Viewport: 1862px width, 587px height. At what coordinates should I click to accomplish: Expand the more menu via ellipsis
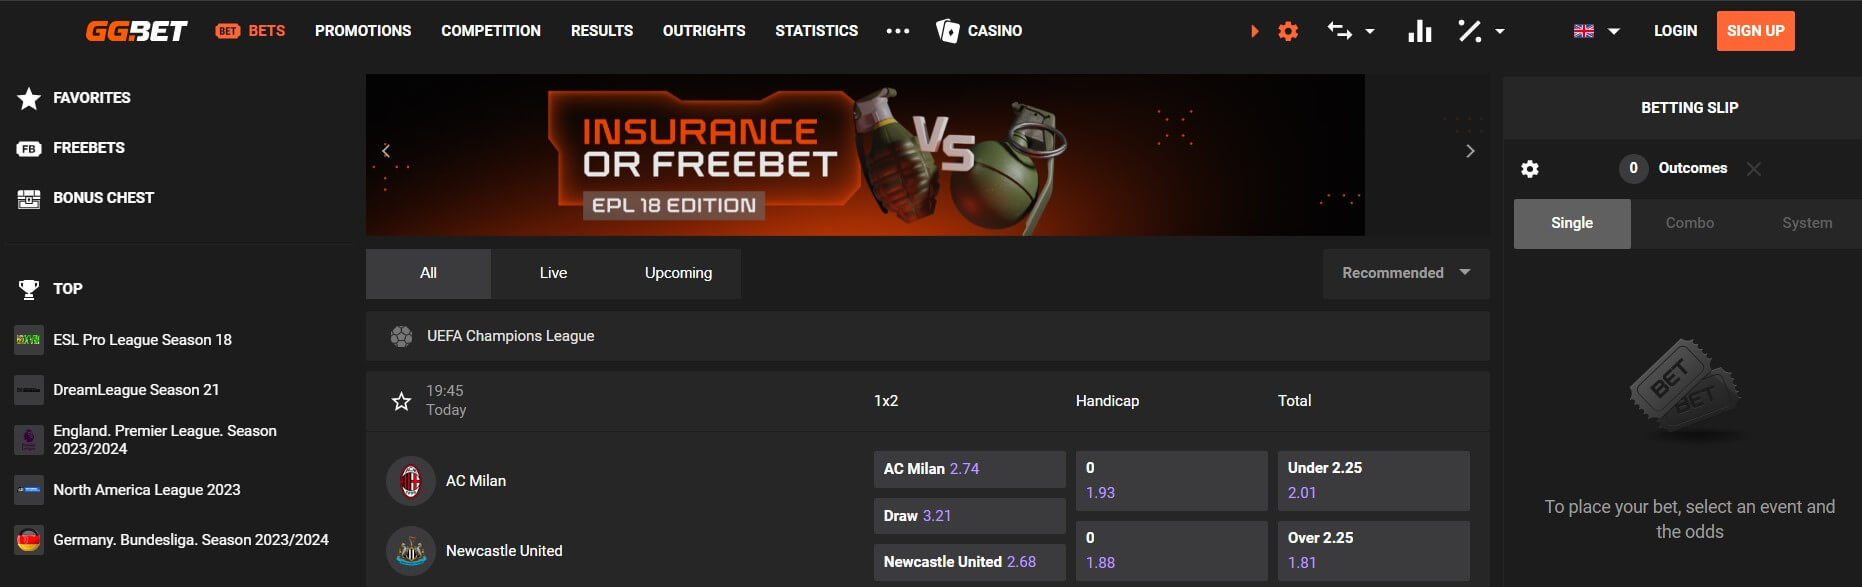click(897, 31)
